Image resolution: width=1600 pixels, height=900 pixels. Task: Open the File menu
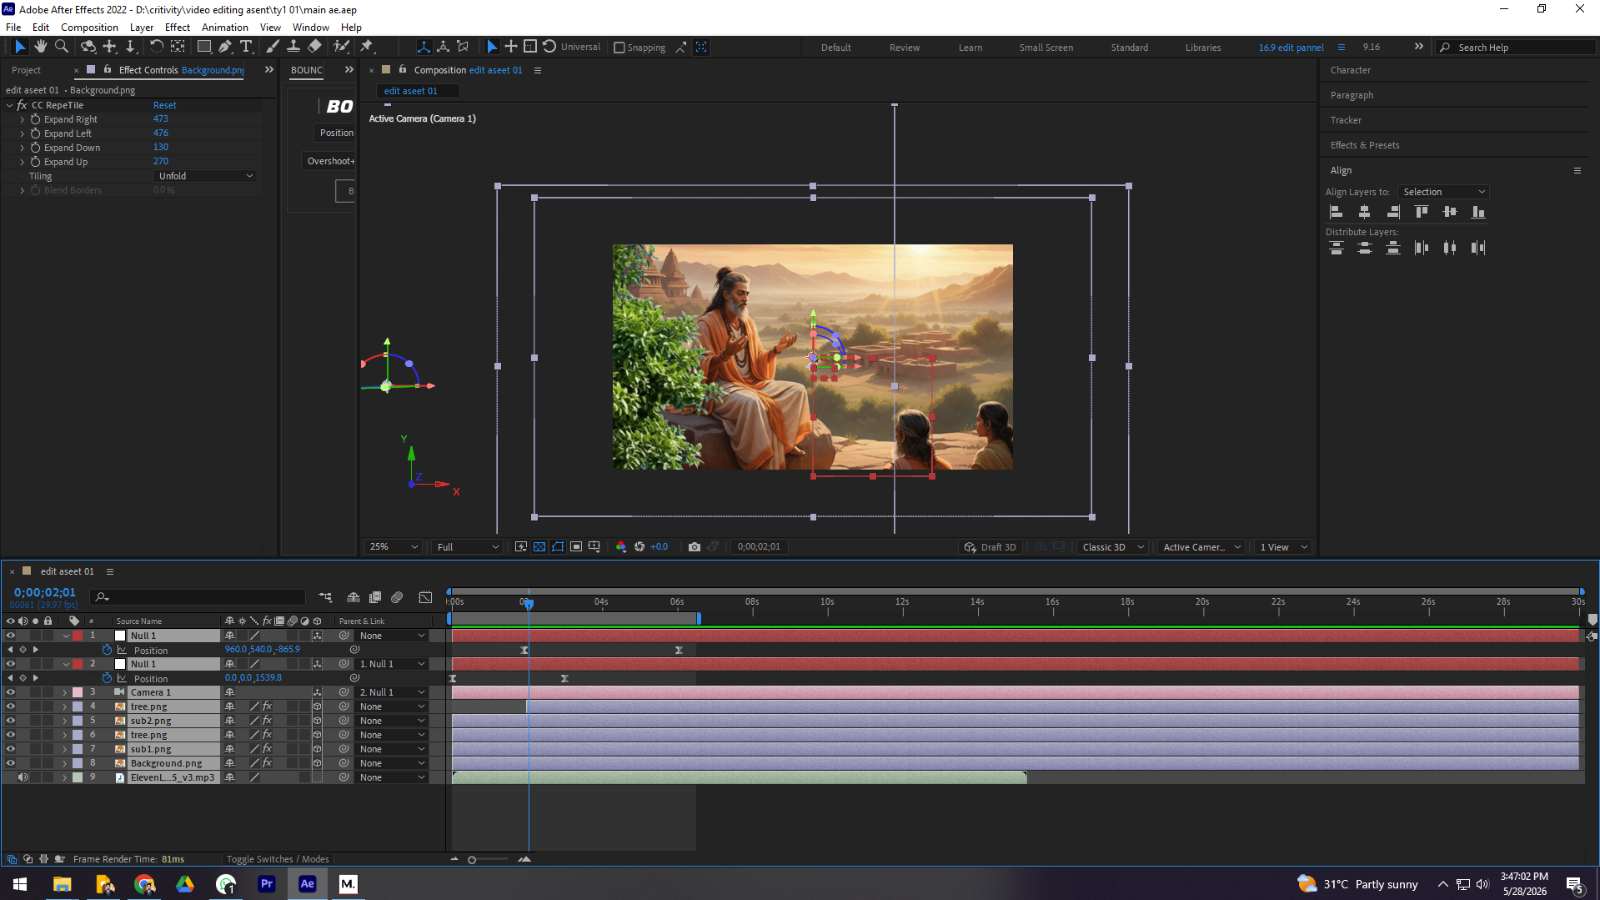[x=14, y=27]
